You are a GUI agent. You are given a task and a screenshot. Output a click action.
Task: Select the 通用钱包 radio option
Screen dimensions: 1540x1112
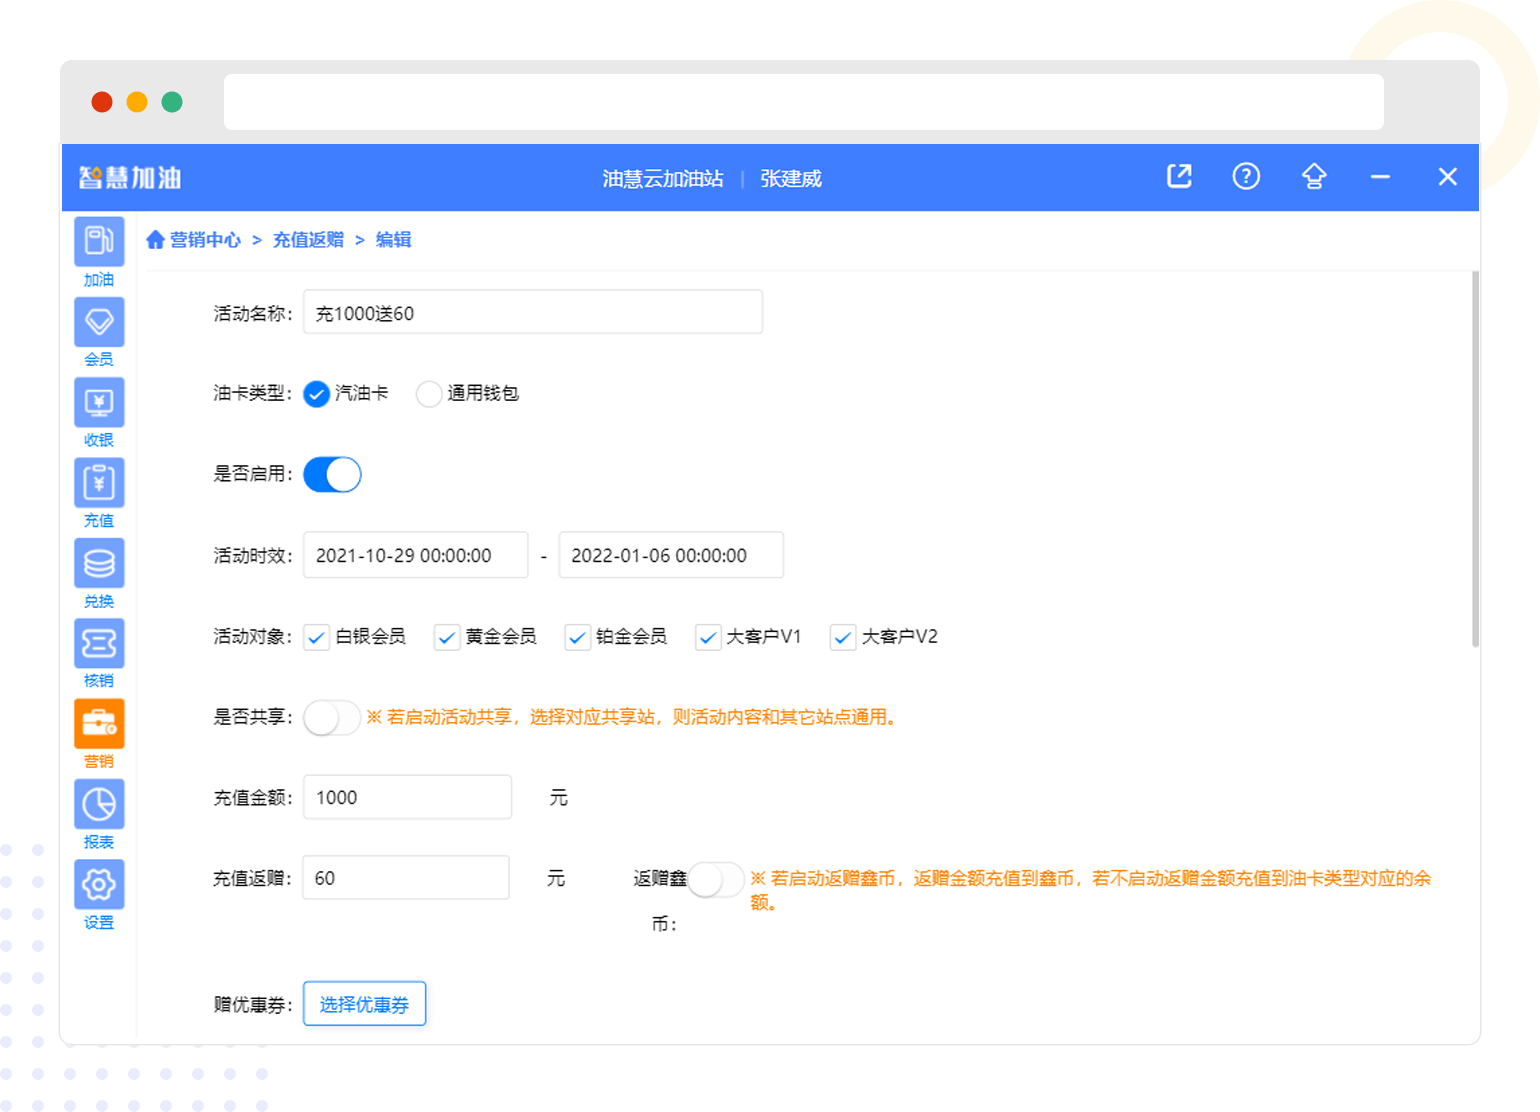(429, 394)
